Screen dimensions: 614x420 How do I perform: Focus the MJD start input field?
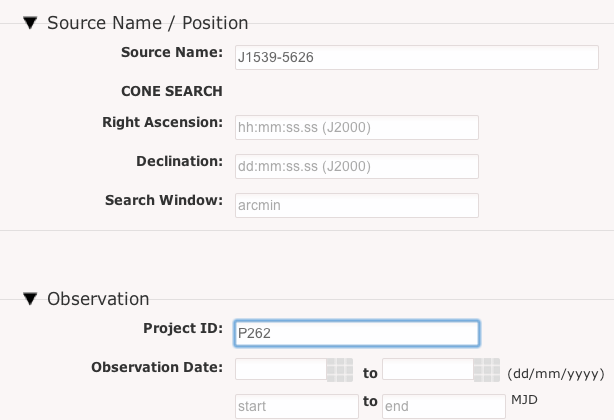pos(296,406)
